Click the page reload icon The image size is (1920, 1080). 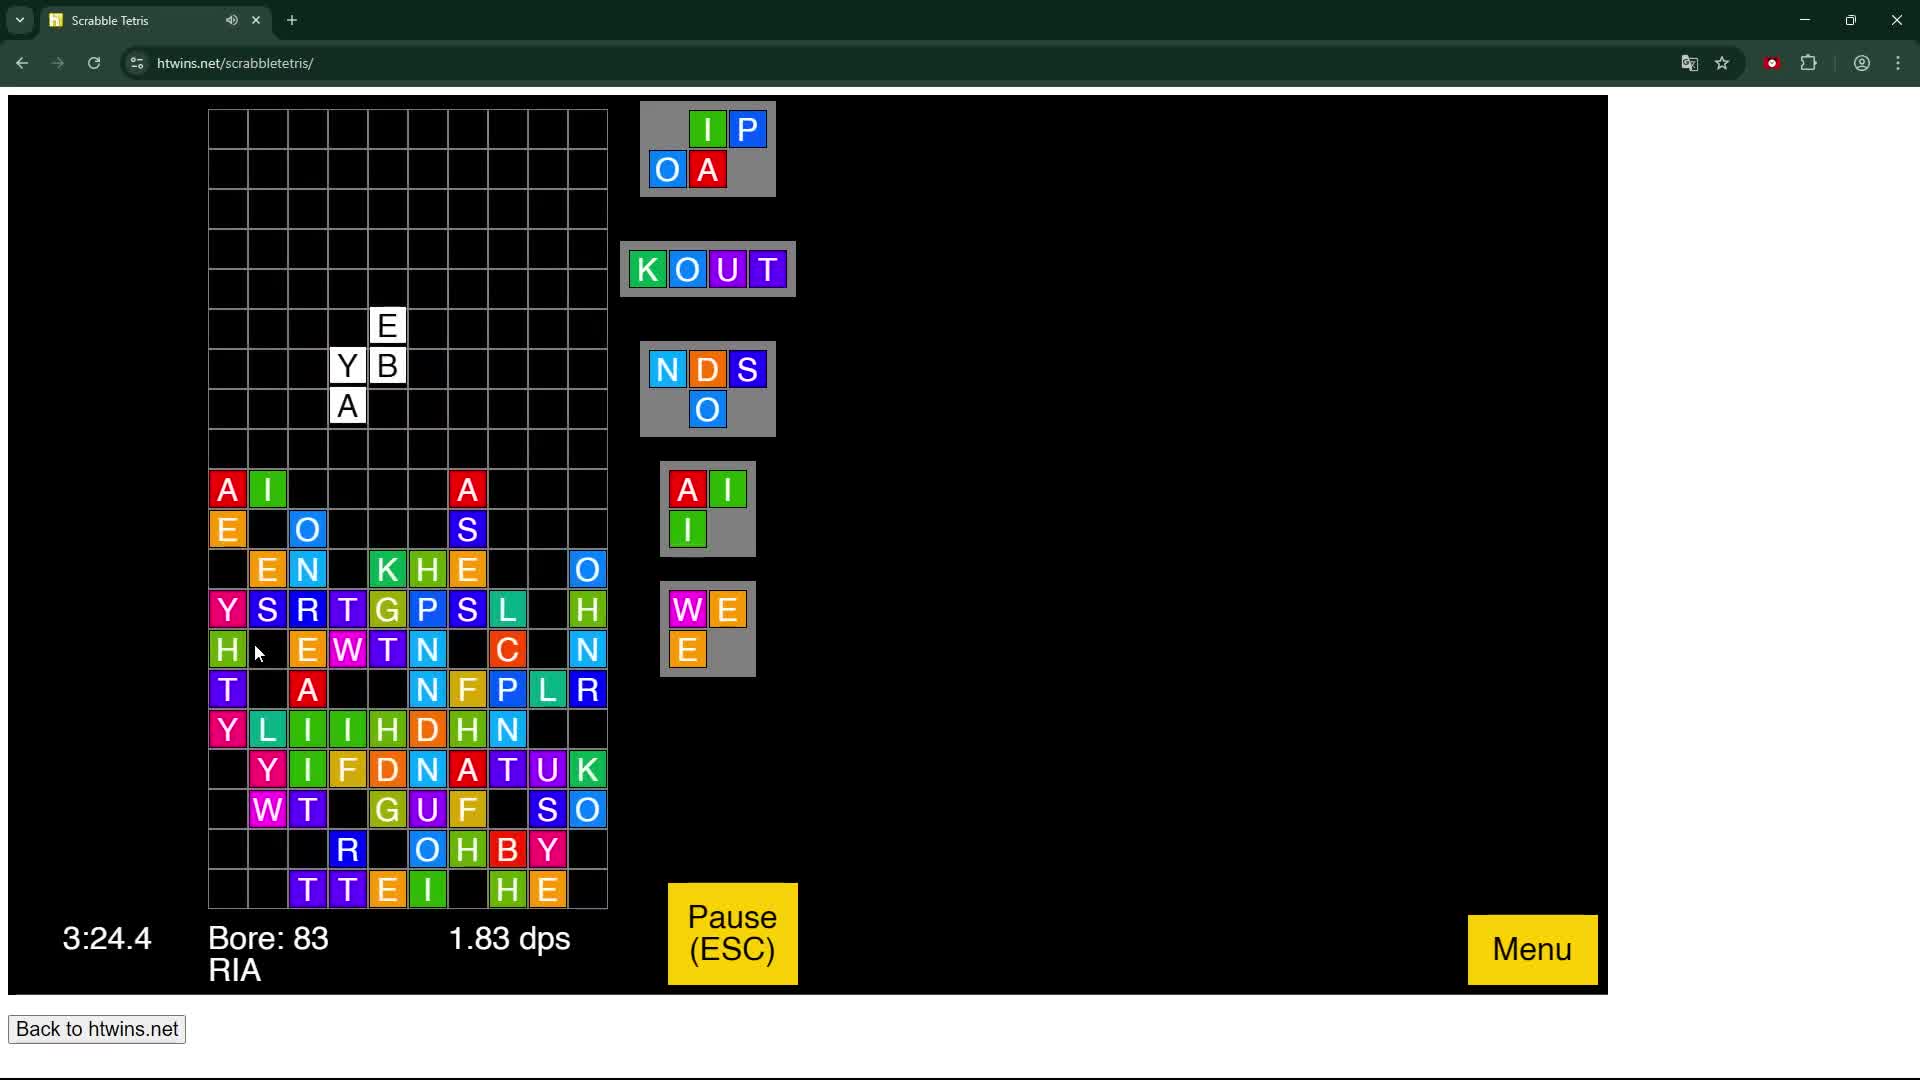93,62
